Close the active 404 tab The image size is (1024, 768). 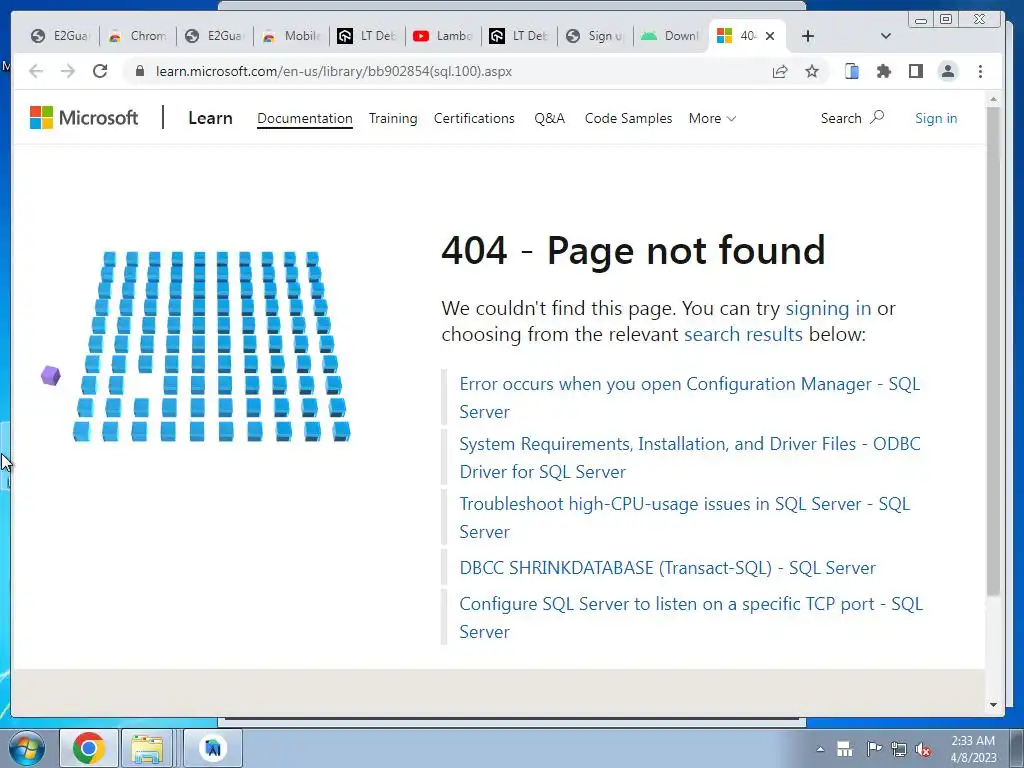point(770,36)
